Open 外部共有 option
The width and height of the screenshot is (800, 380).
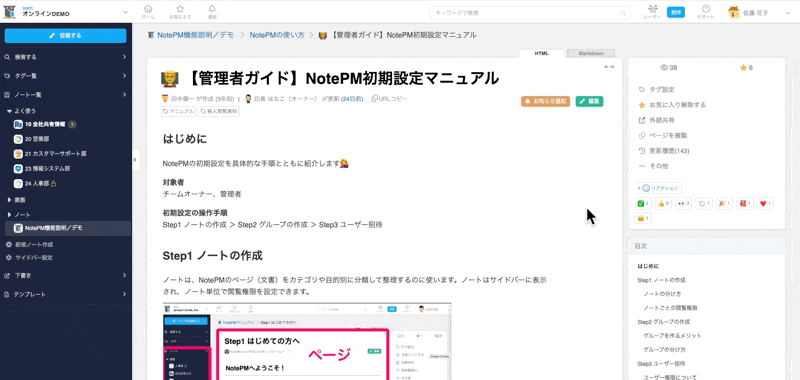tap(657, 120)
